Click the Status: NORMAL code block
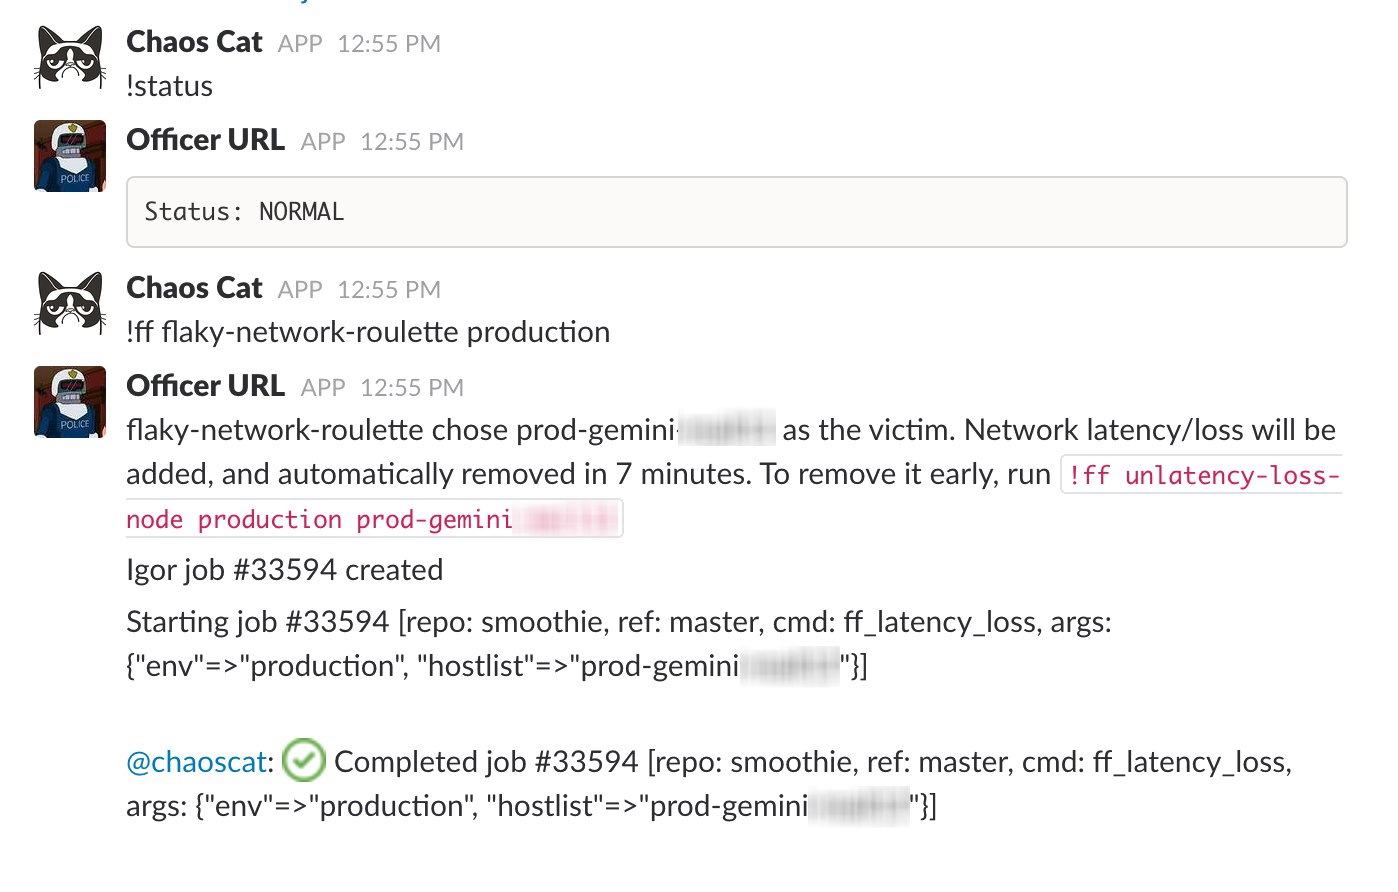This screenshot has height=892, width=1398. tap(736, 212)
